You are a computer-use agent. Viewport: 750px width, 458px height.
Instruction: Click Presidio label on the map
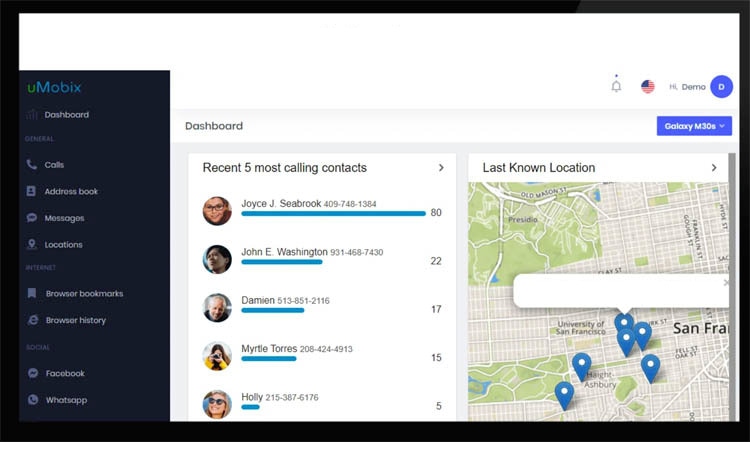click(523, 219)
